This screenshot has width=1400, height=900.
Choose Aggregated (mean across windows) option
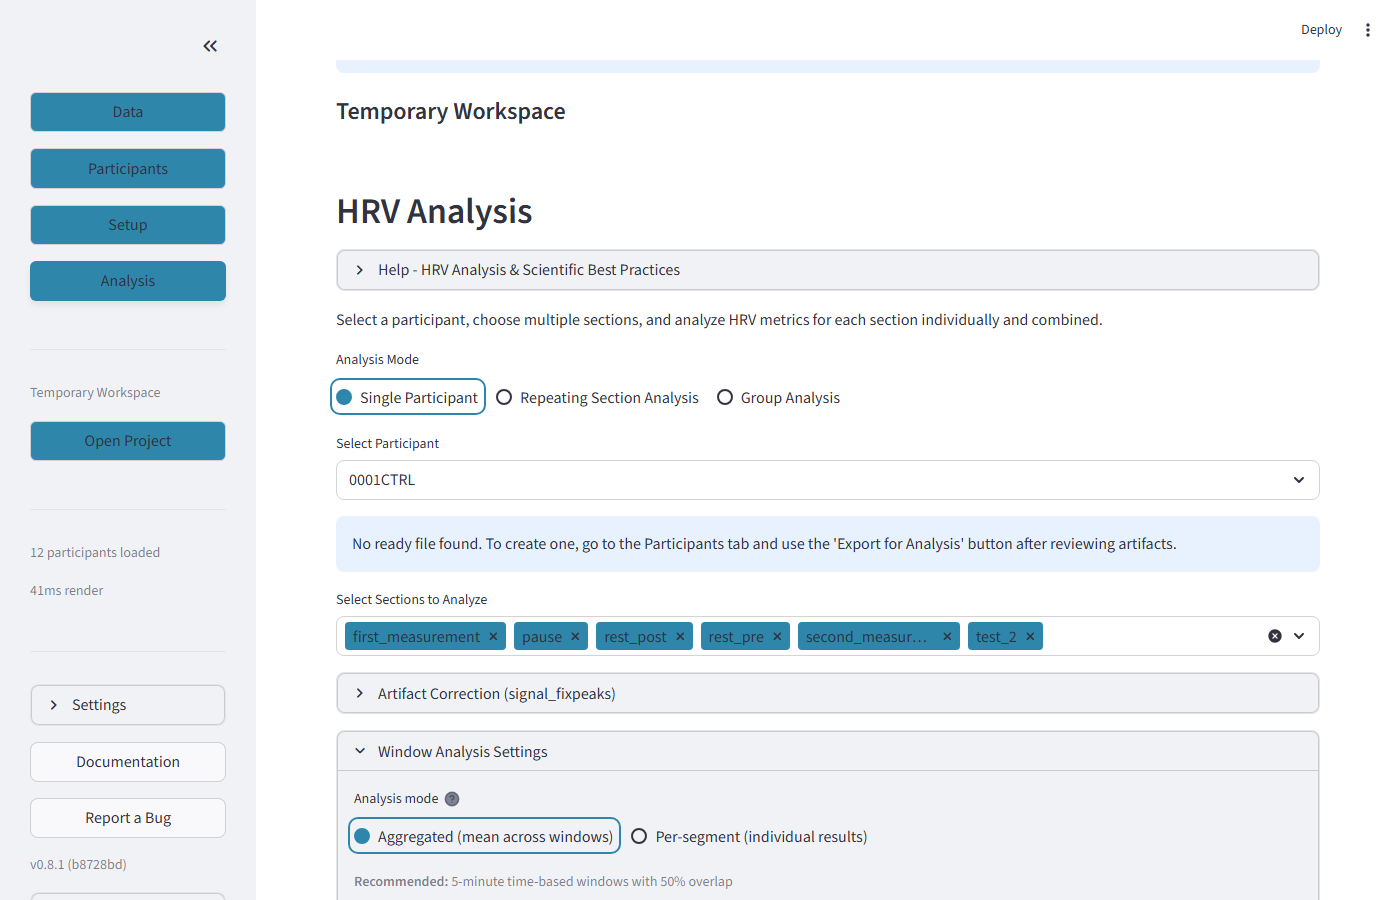pyautogui.click(x=485, y=836)
